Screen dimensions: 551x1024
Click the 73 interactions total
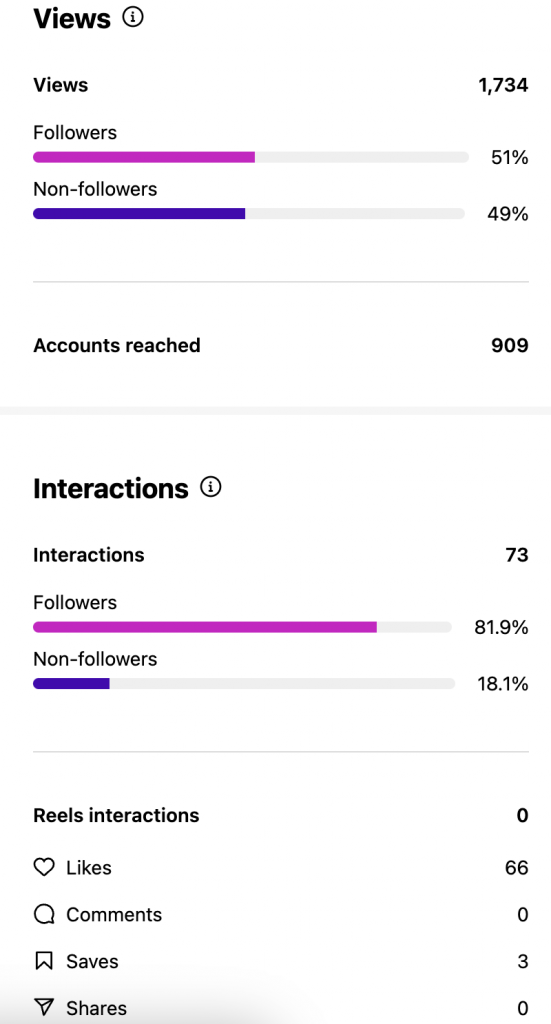[516, 554]
